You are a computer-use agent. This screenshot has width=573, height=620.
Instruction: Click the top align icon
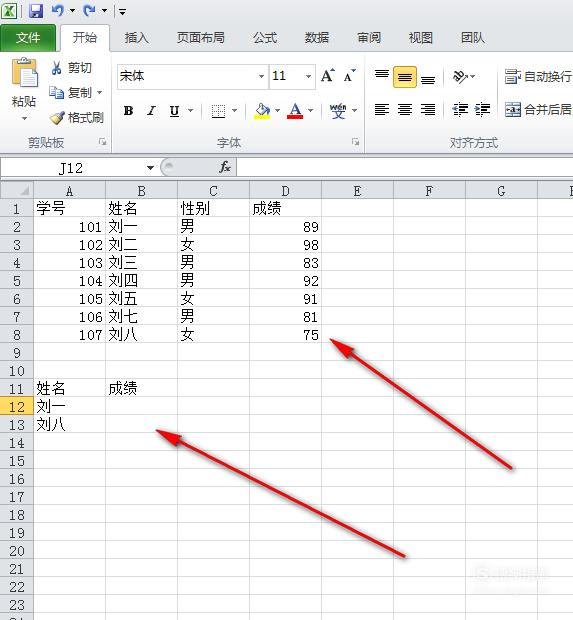click(x=382, y=76)
